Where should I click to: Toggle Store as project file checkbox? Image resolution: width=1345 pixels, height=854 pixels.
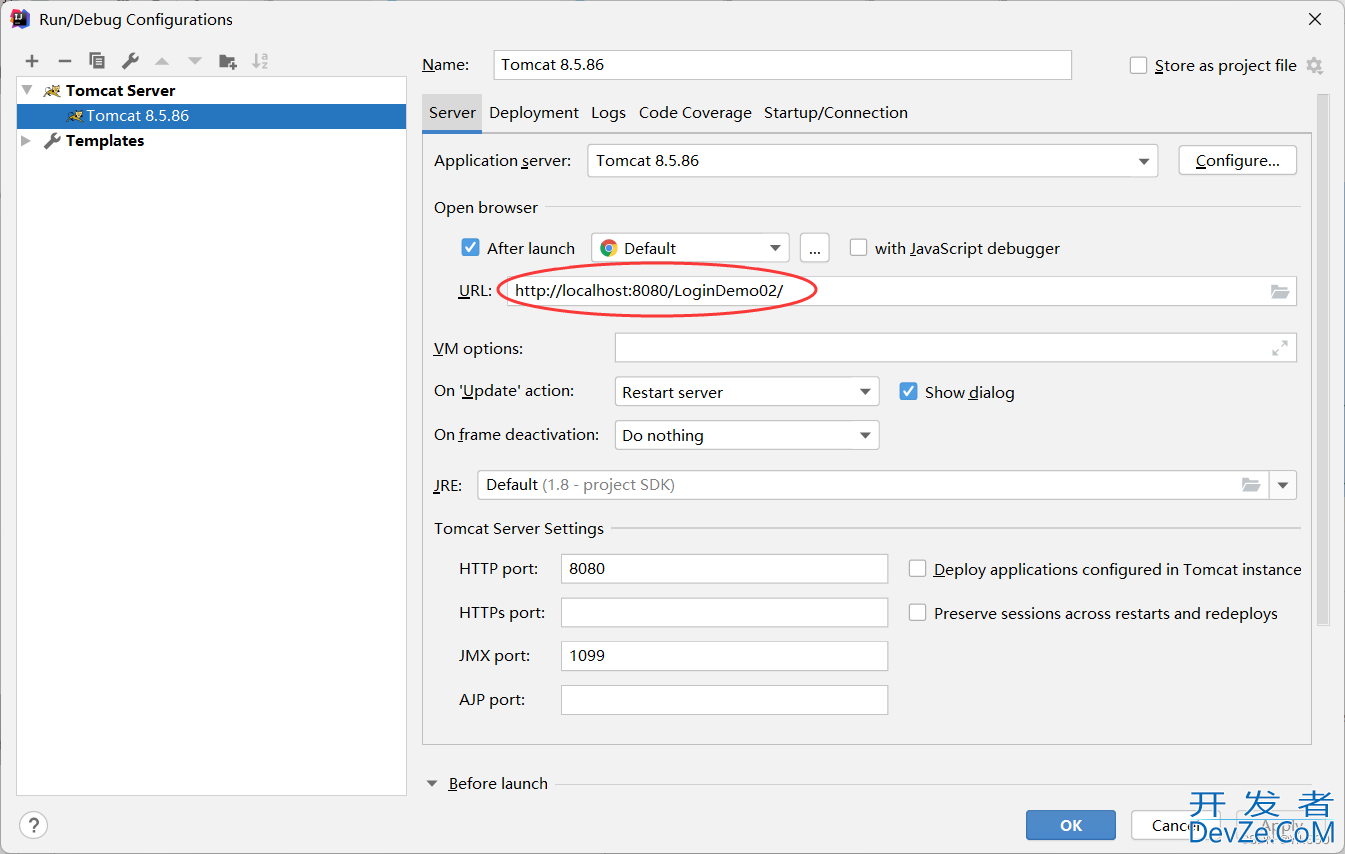coord(1138,65)
